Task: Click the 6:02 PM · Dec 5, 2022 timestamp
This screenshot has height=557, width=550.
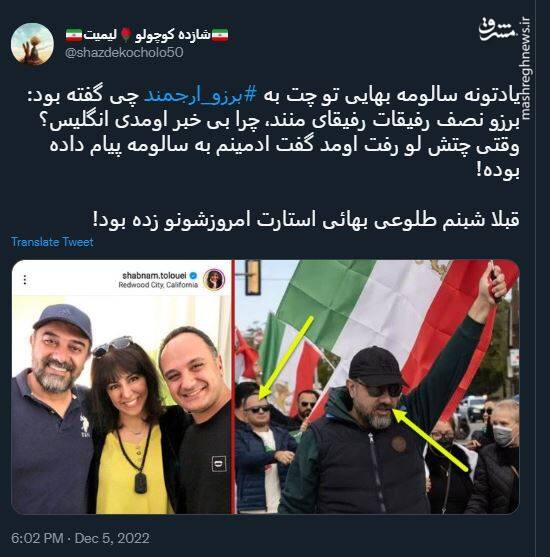Action: [x=80, y=538]
